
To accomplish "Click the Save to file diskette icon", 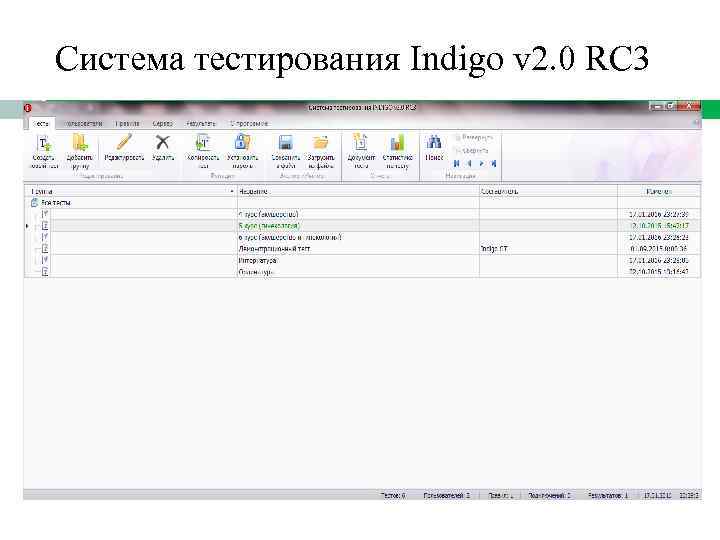I will coord(286,143).
